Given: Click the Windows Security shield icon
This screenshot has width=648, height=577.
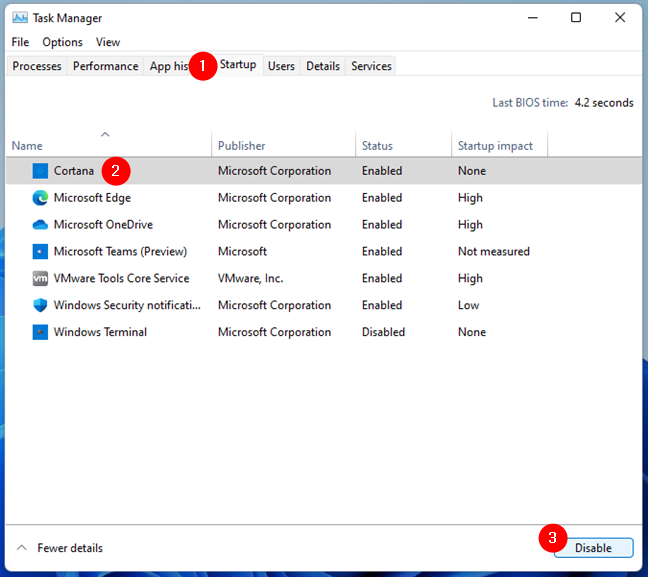Looking at the screenshot, I should click(x=40, y=305).
